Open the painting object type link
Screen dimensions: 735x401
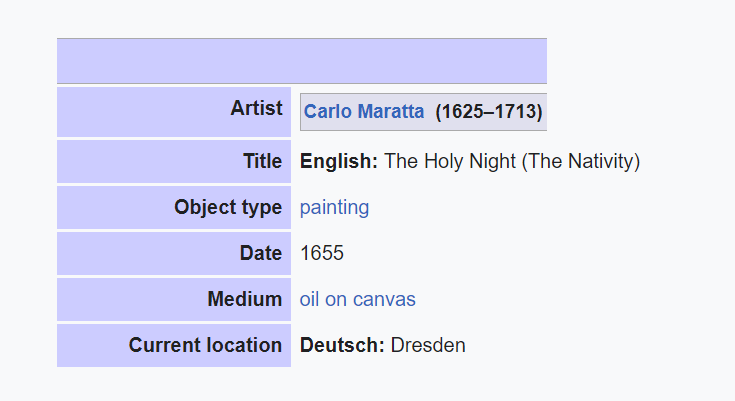tap(334, 207)
